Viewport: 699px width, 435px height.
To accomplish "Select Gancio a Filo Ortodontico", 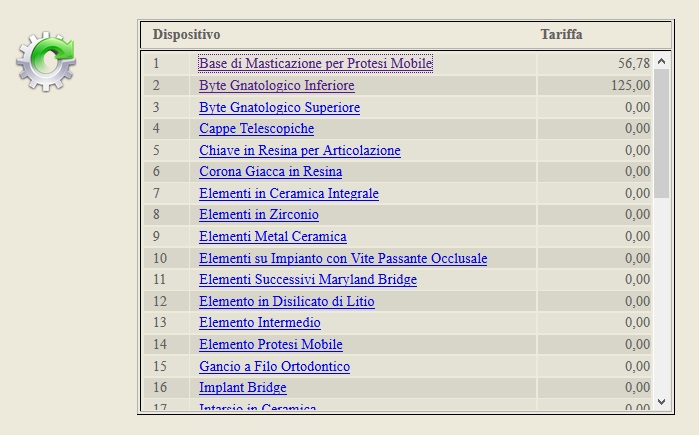I will click(x=275, y=366).
